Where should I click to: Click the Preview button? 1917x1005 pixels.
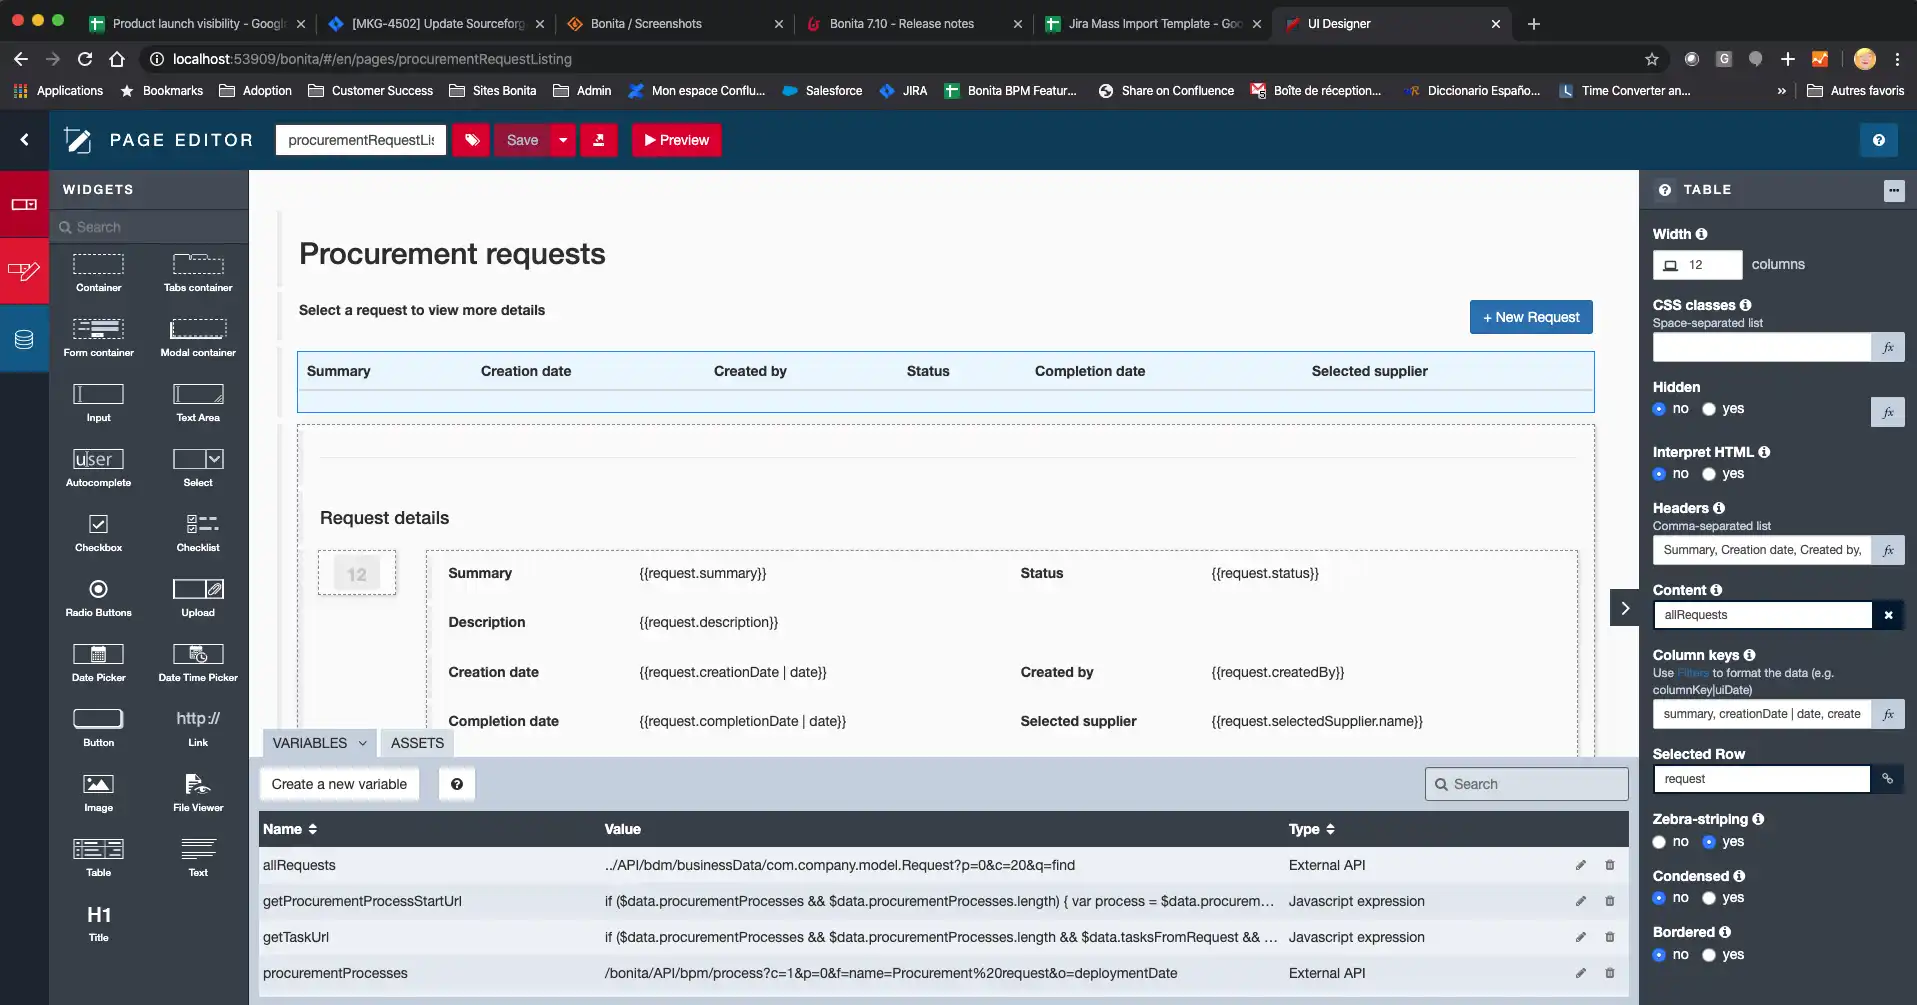[676, 140]
